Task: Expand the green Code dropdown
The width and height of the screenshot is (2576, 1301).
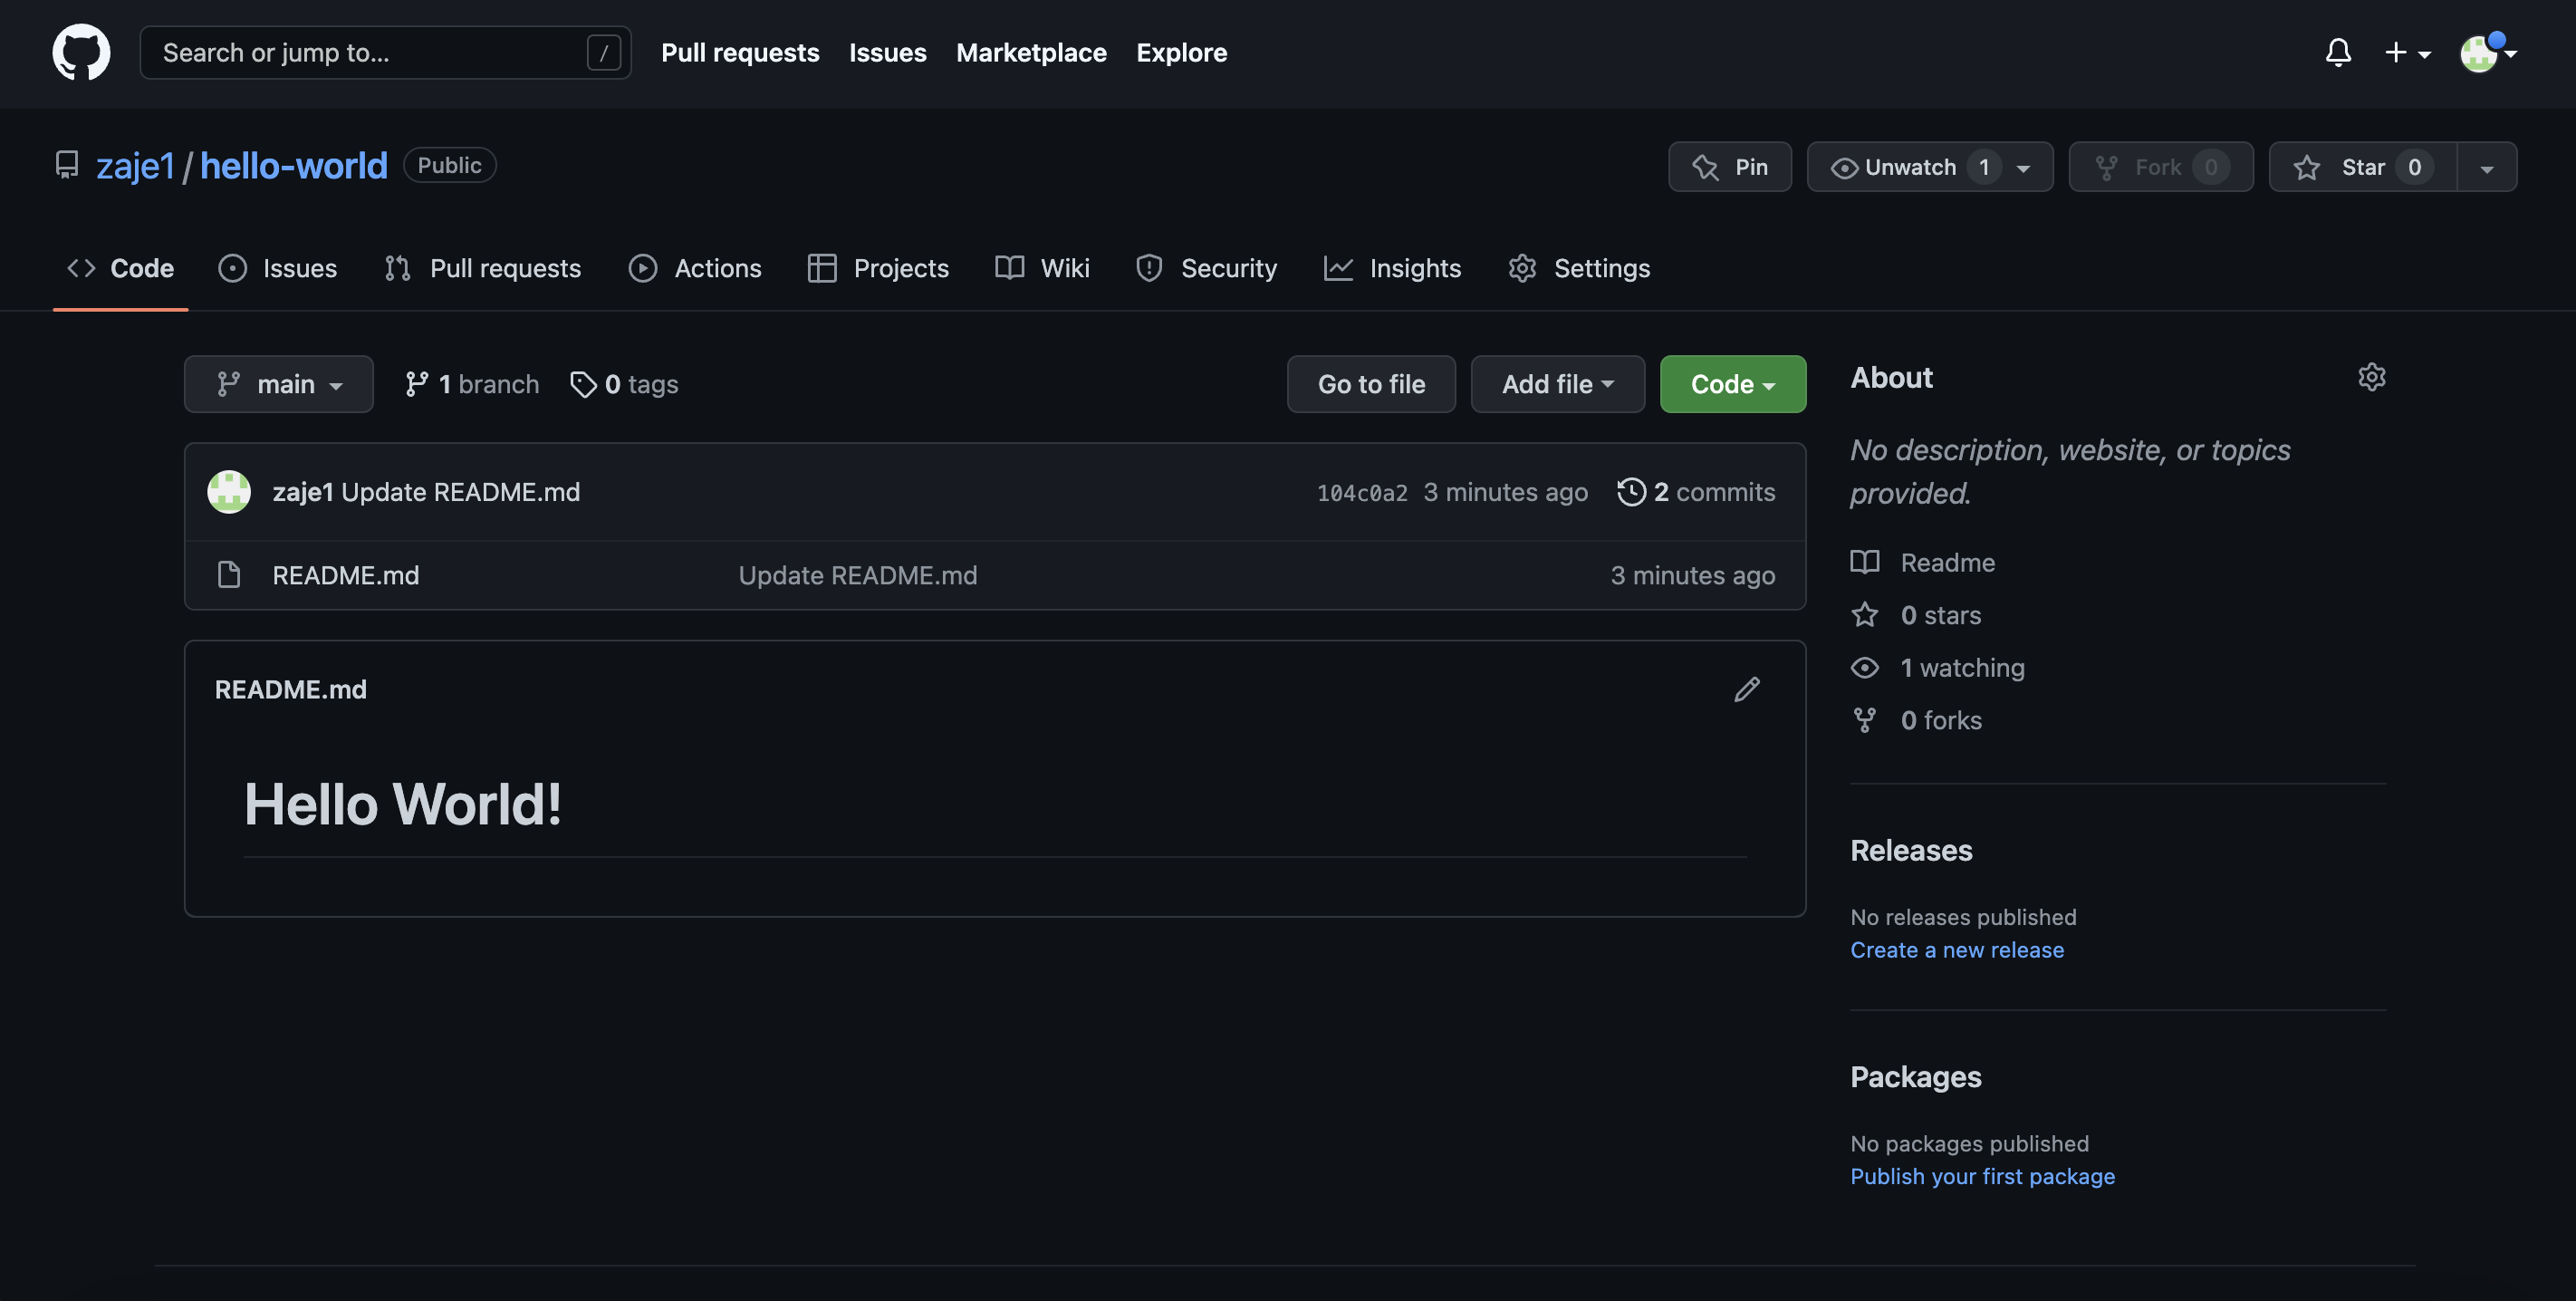Action: click(1732, 383)
